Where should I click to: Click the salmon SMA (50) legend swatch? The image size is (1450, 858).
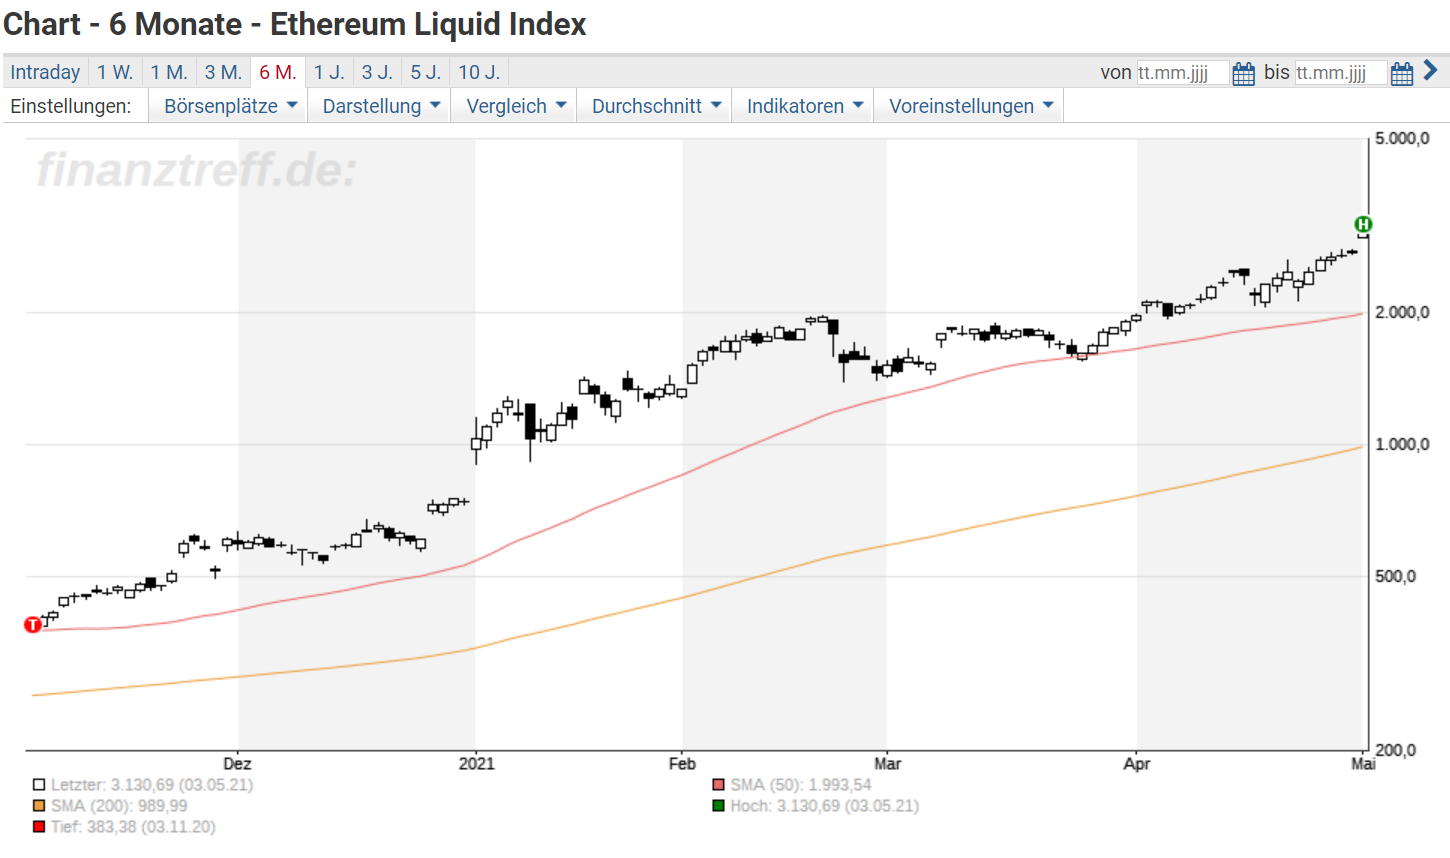[x=718, y=785]
